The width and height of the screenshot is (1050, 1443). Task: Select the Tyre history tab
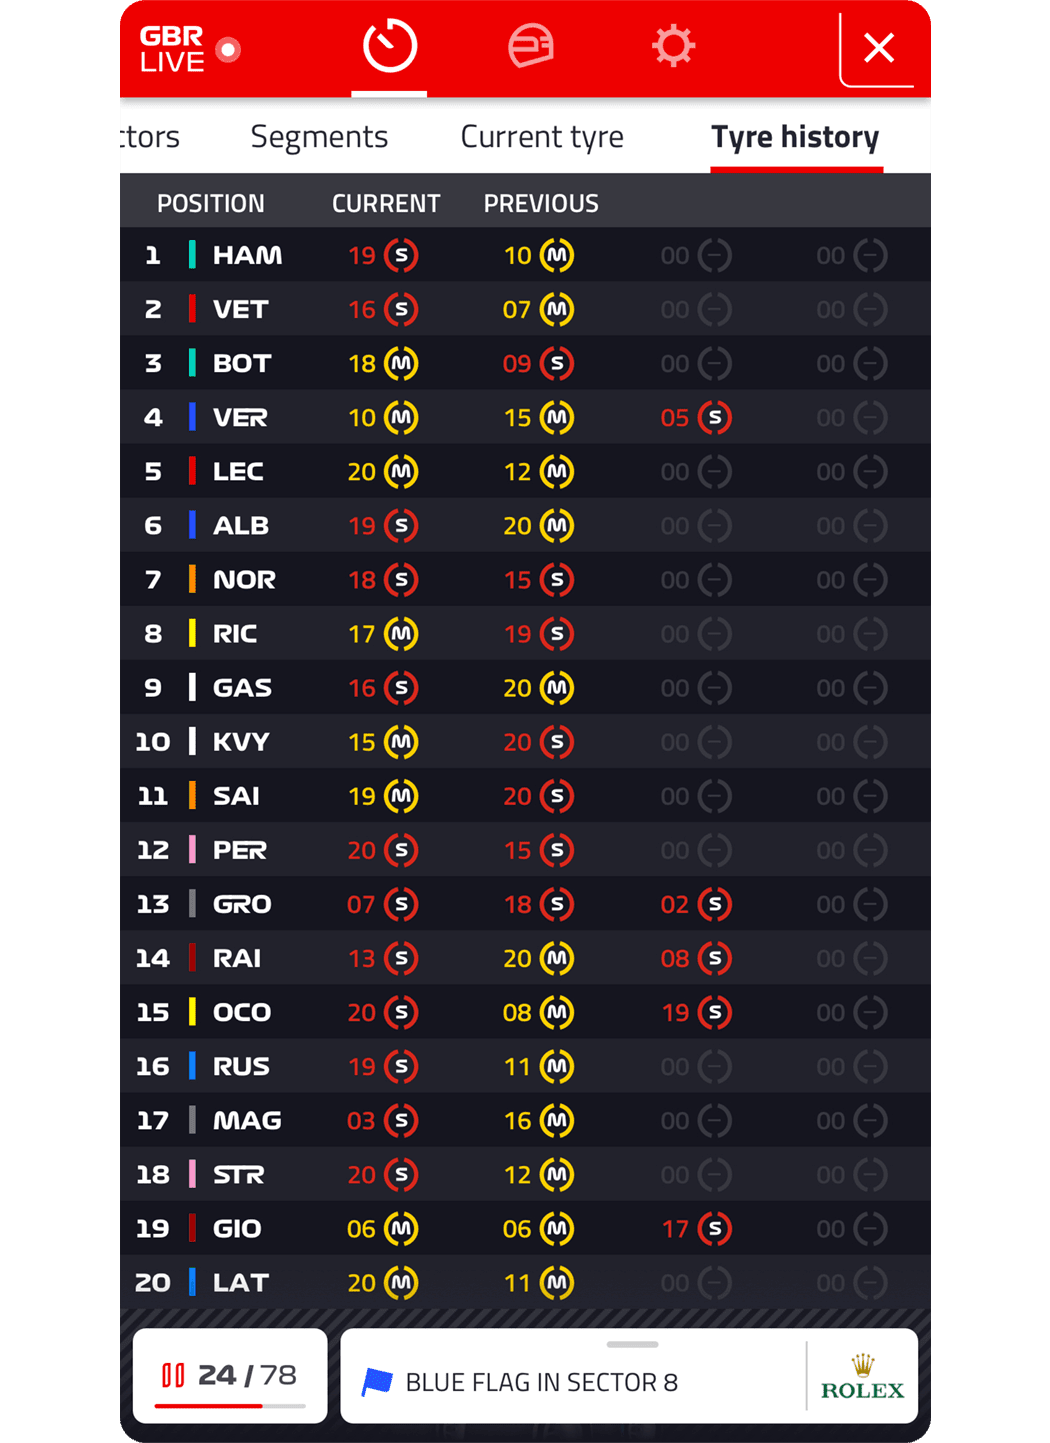[795, 136]
